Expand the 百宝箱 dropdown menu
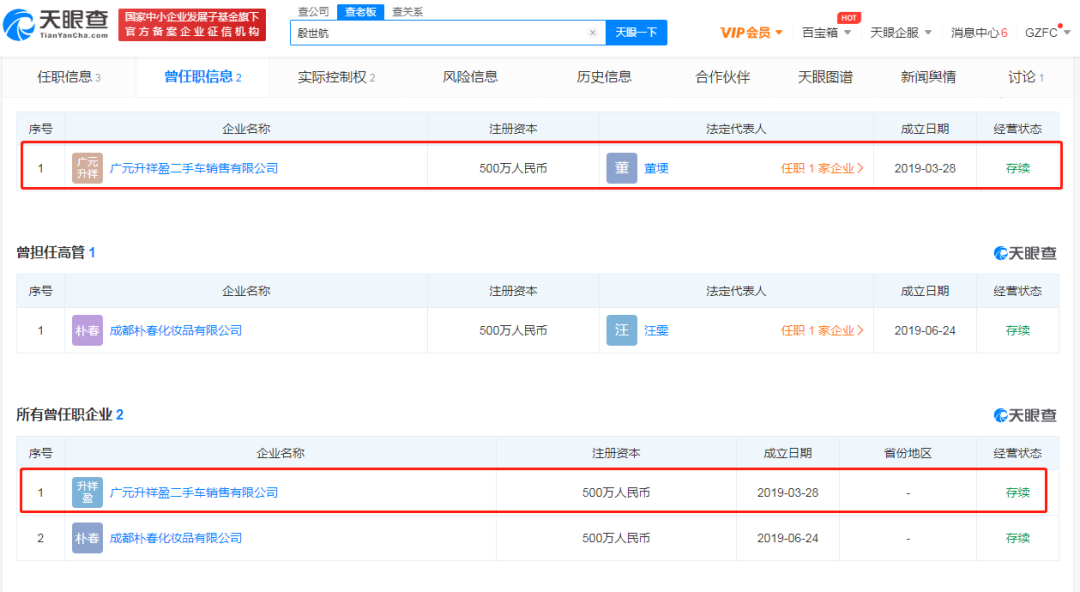This screenshot has width=1080, height=592. (827, 32)
